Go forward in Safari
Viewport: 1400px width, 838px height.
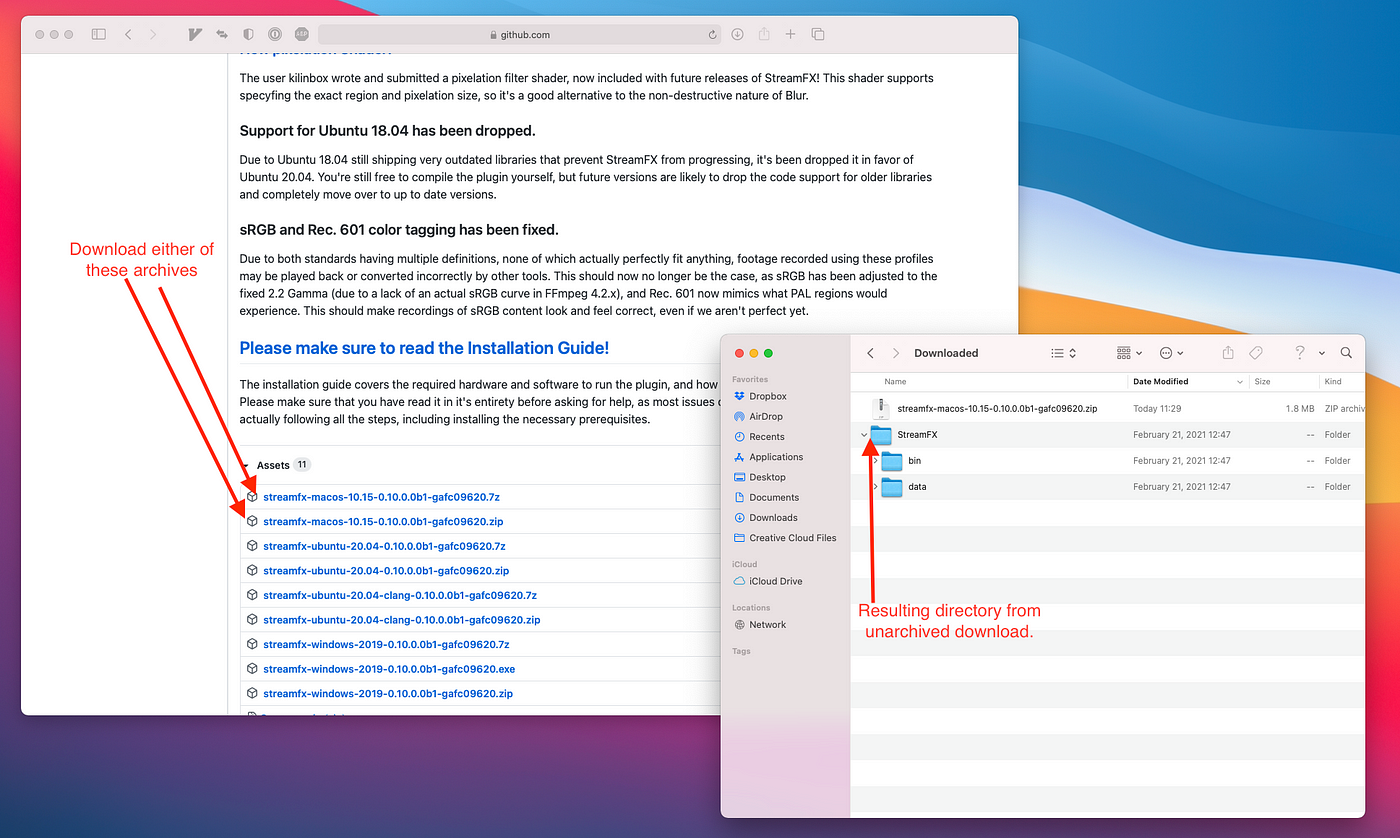click(x=153, y=34)
